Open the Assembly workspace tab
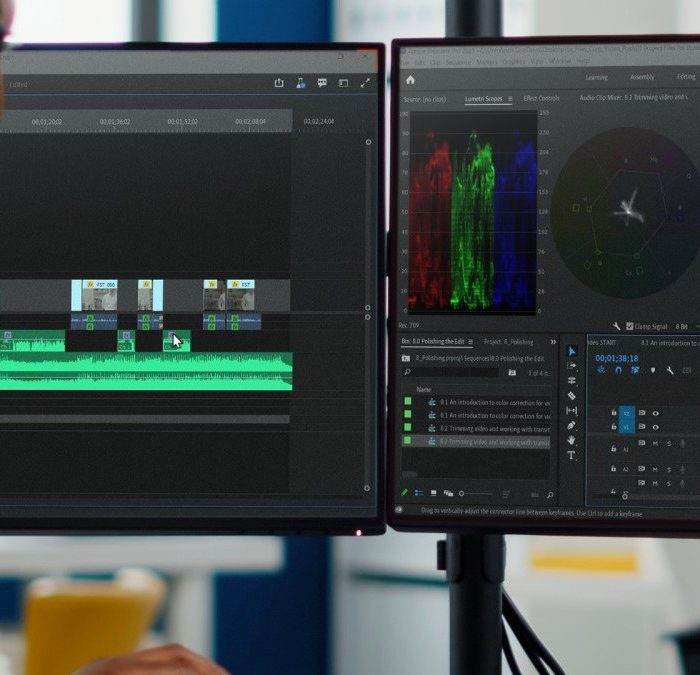This screenshot has height=675, width=700. pyautogui.click(x=642, y=77)
